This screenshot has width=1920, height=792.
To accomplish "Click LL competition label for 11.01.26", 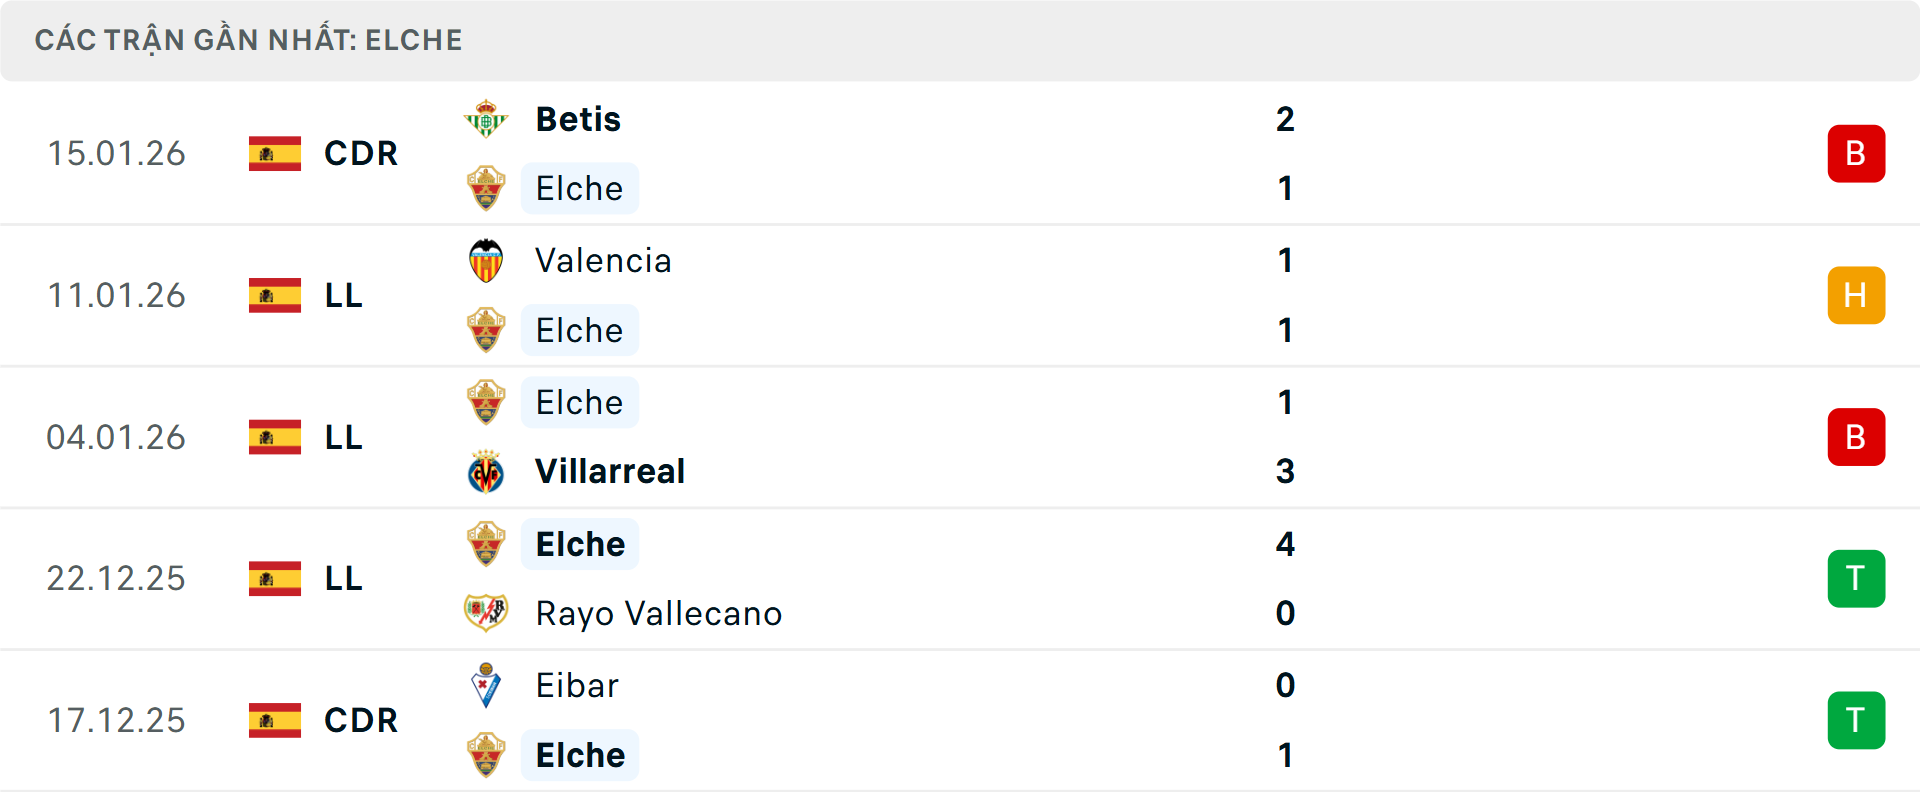I will (x=343, y=296).
